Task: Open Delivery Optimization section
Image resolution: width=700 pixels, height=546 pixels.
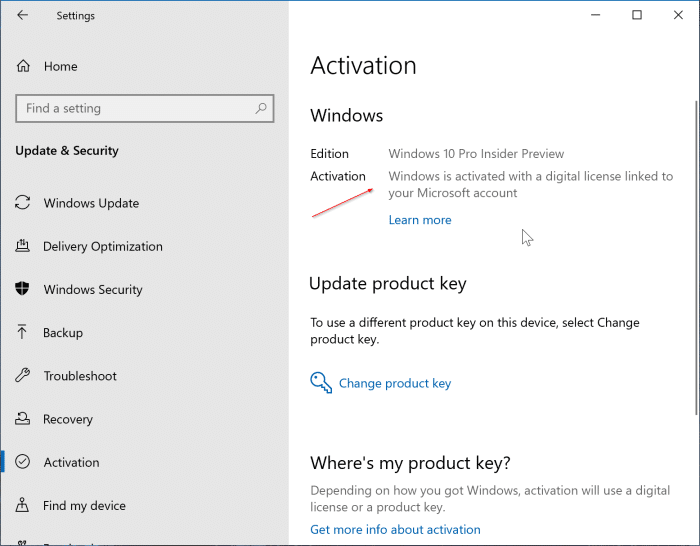Action: pyautogui.click(x=103, y=246)
